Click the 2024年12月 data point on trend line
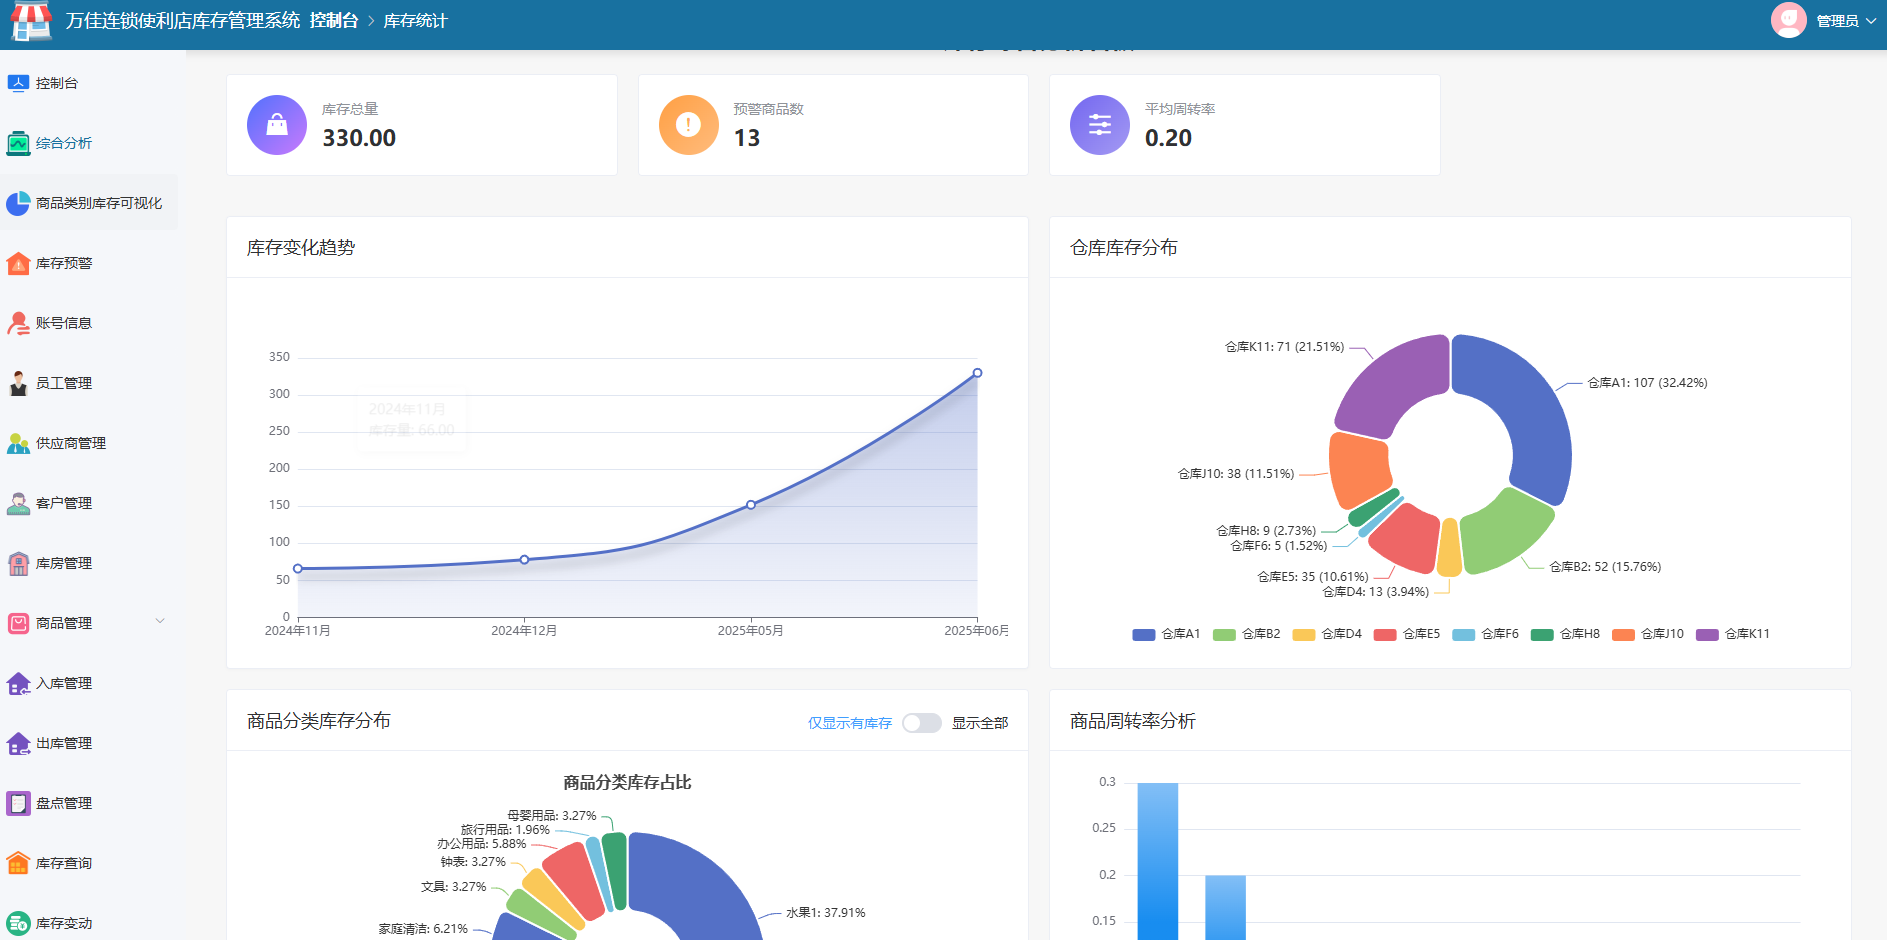Viewport: 1887px width, 940px height. point(524,560)
